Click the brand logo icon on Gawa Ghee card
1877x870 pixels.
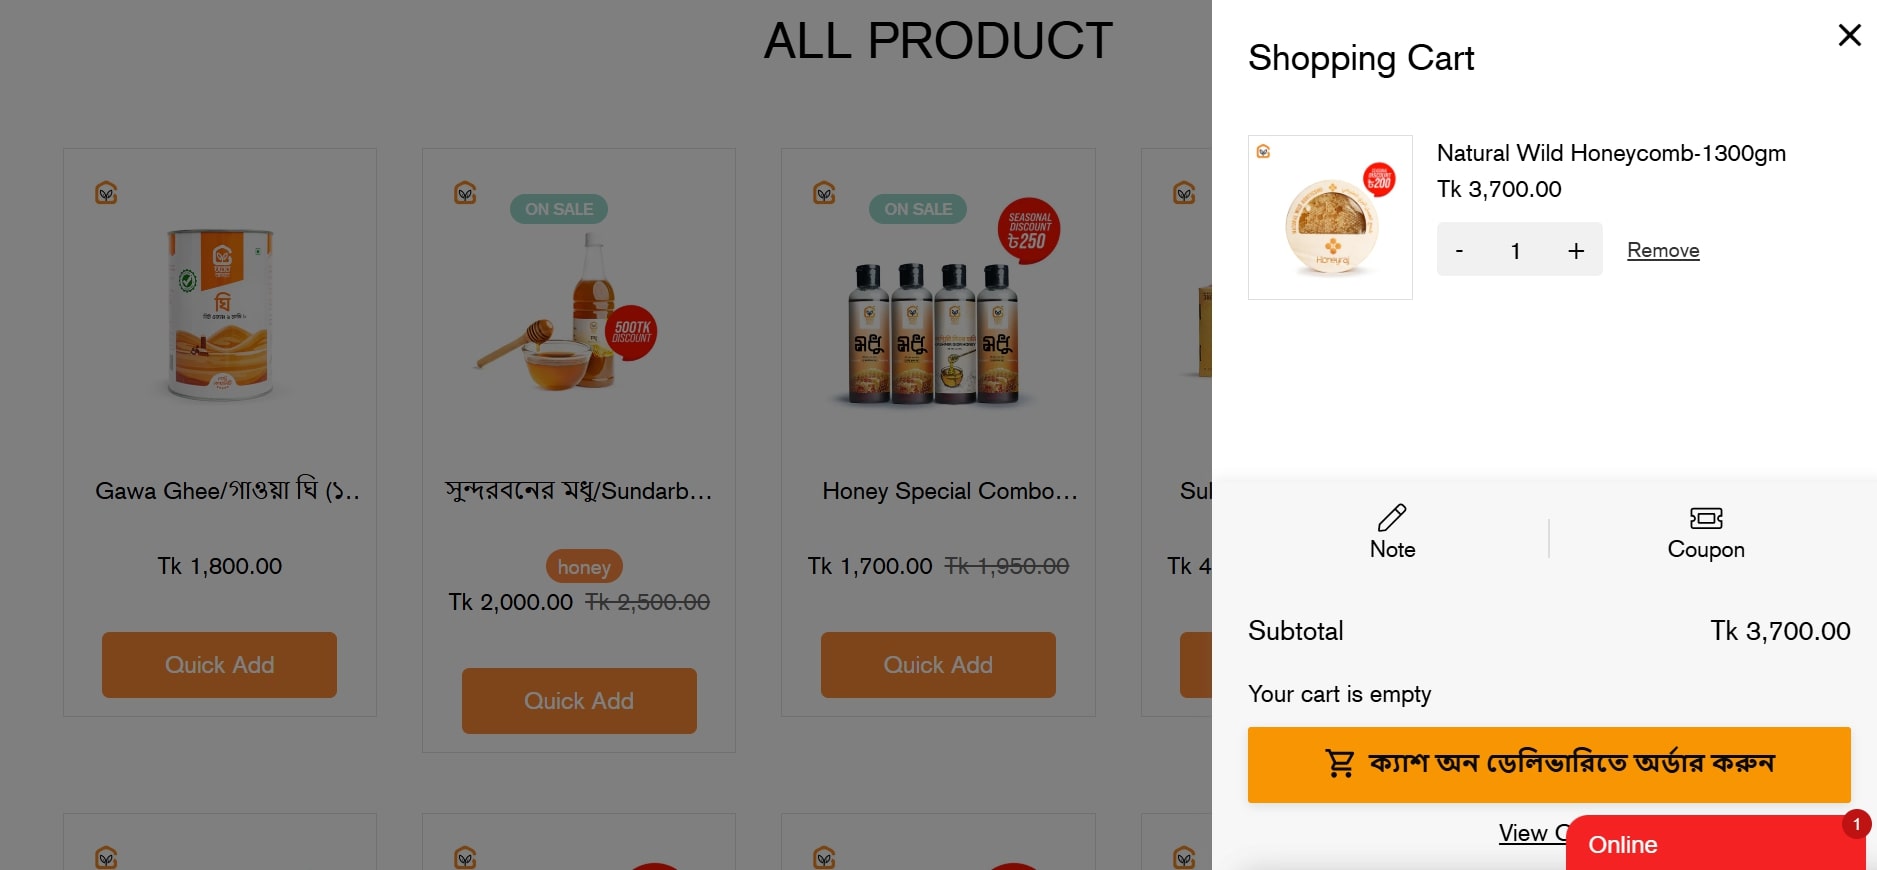[106, 192]
